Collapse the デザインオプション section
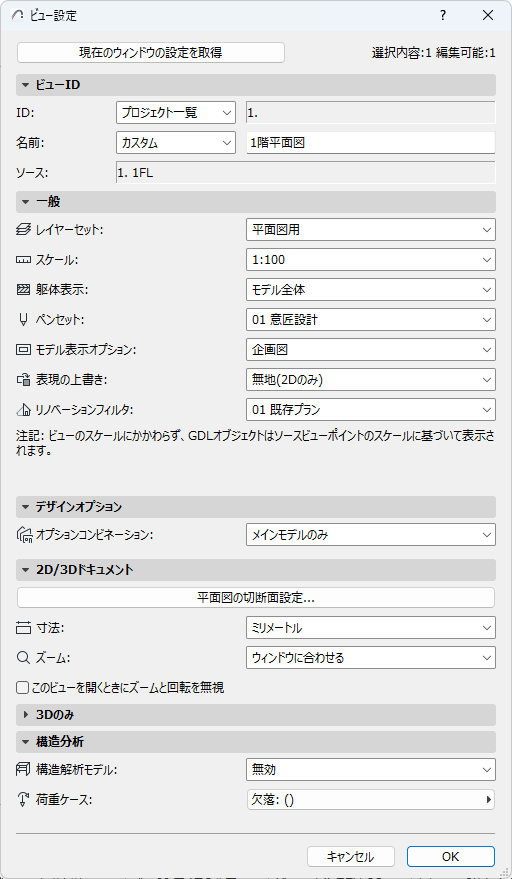 (x=256, y=507)
